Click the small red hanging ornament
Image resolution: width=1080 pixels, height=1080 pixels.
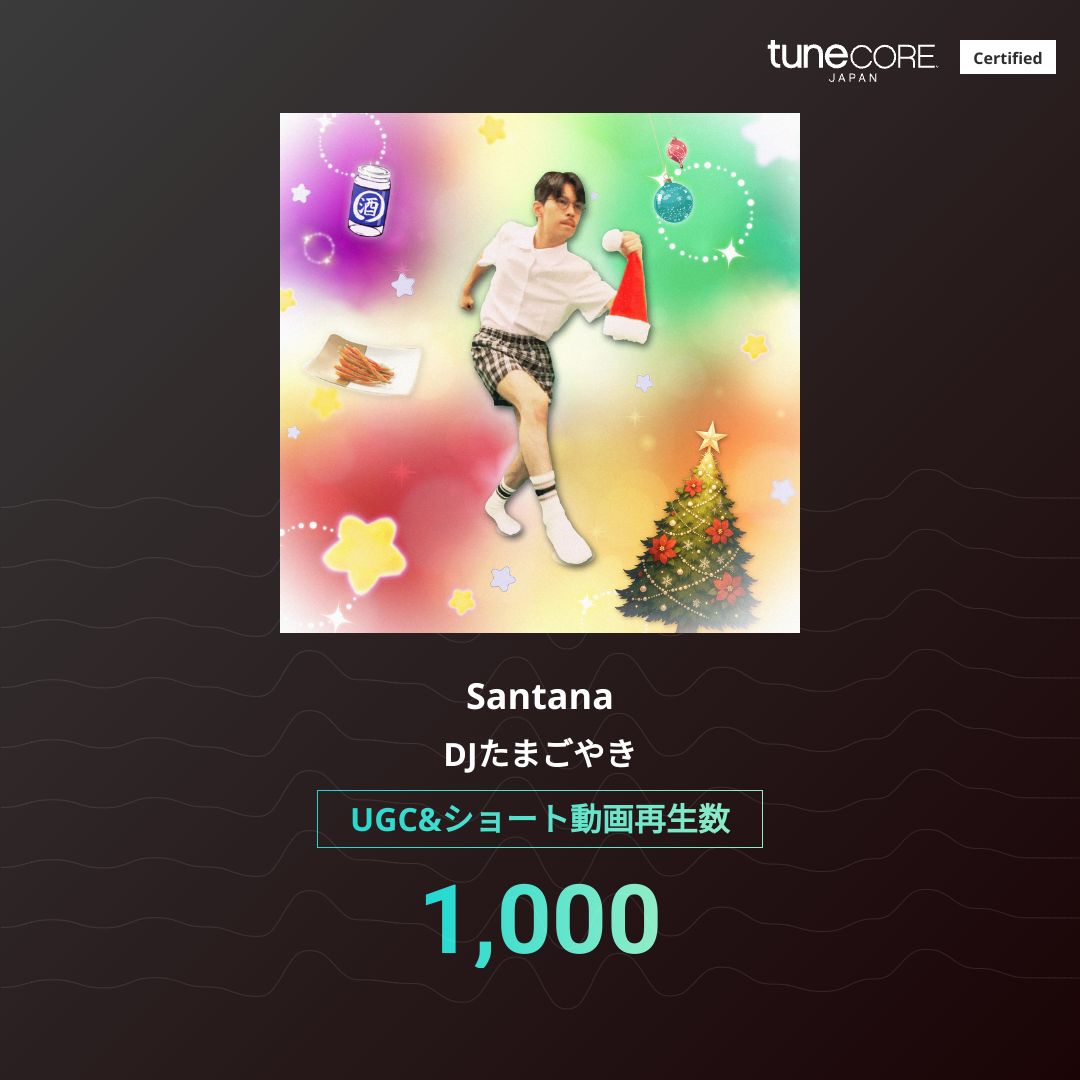(x=676, y=151)
